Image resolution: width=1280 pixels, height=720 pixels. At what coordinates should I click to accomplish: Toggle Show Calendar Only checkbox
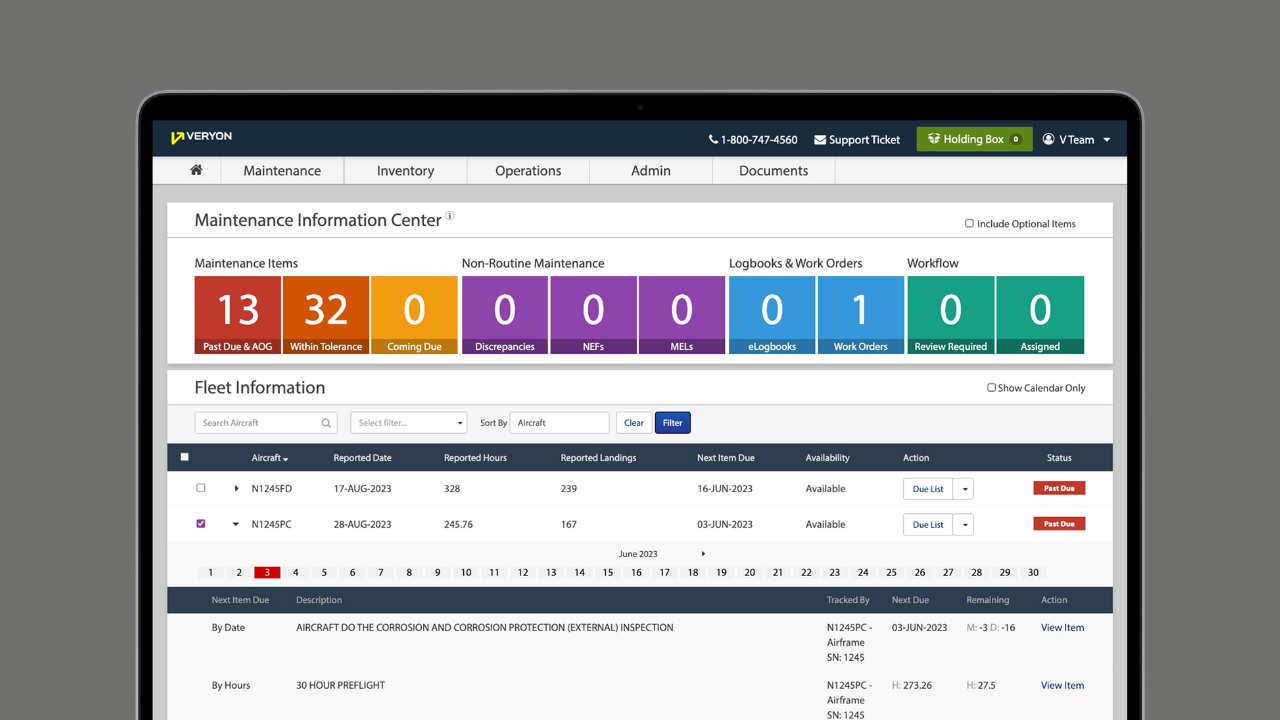pyautogui.click(x=991, y=388)
